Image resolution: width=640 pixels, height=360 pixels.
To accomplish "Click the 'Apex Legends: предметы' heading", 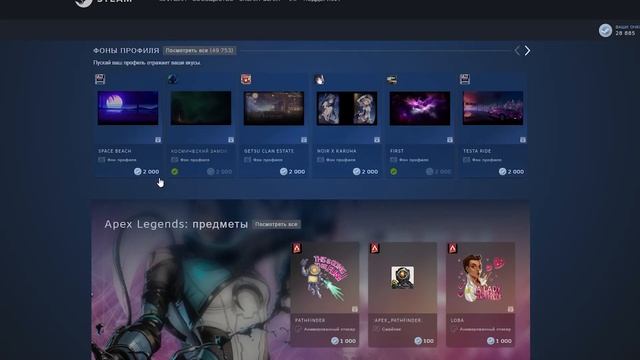I will pos(176,224).
